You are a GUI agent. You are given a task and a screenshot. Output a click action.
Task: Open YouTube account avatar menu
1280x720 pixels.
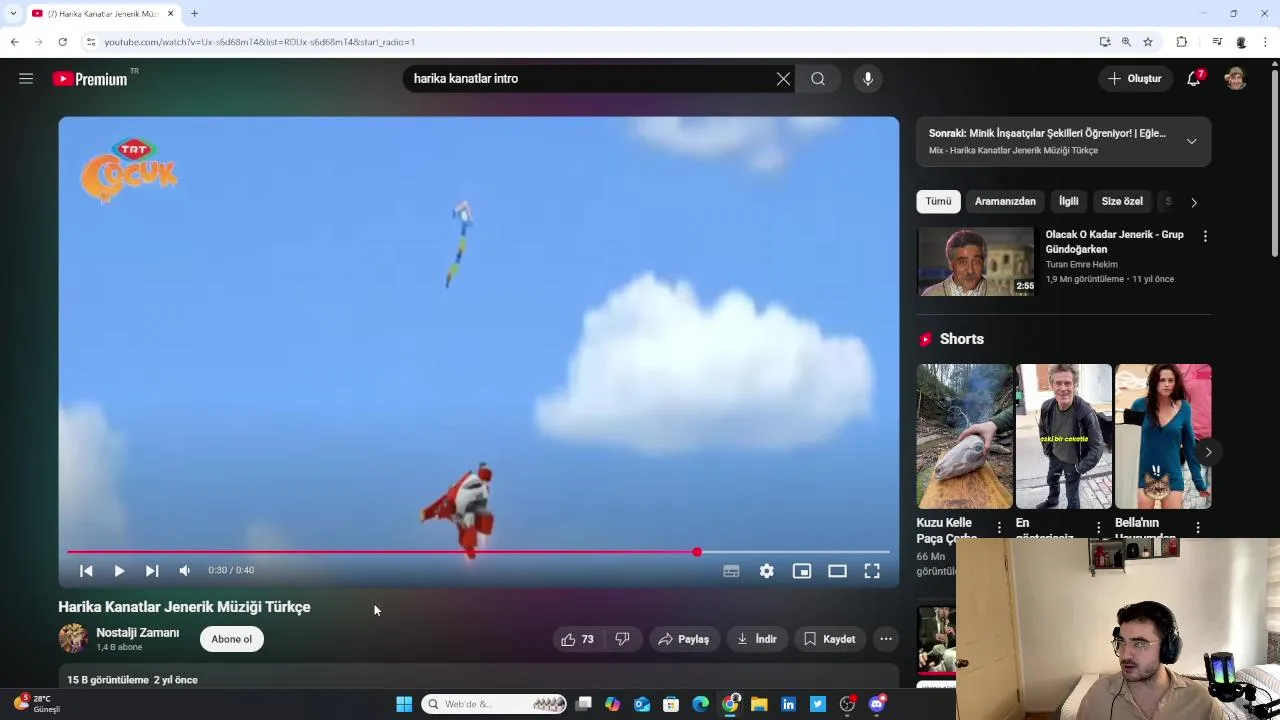[1236, 78]
